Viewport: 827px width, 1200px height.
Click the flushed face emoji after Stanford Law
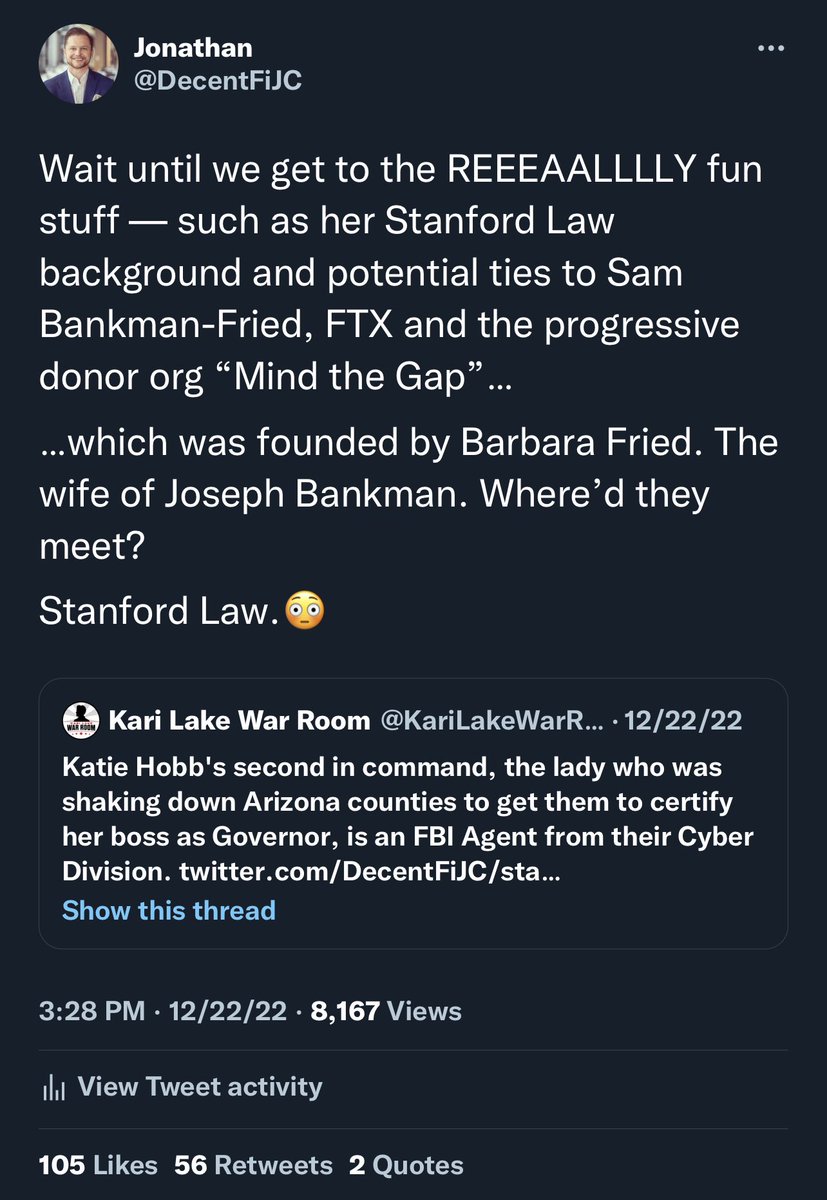click(x=304, y=611)
